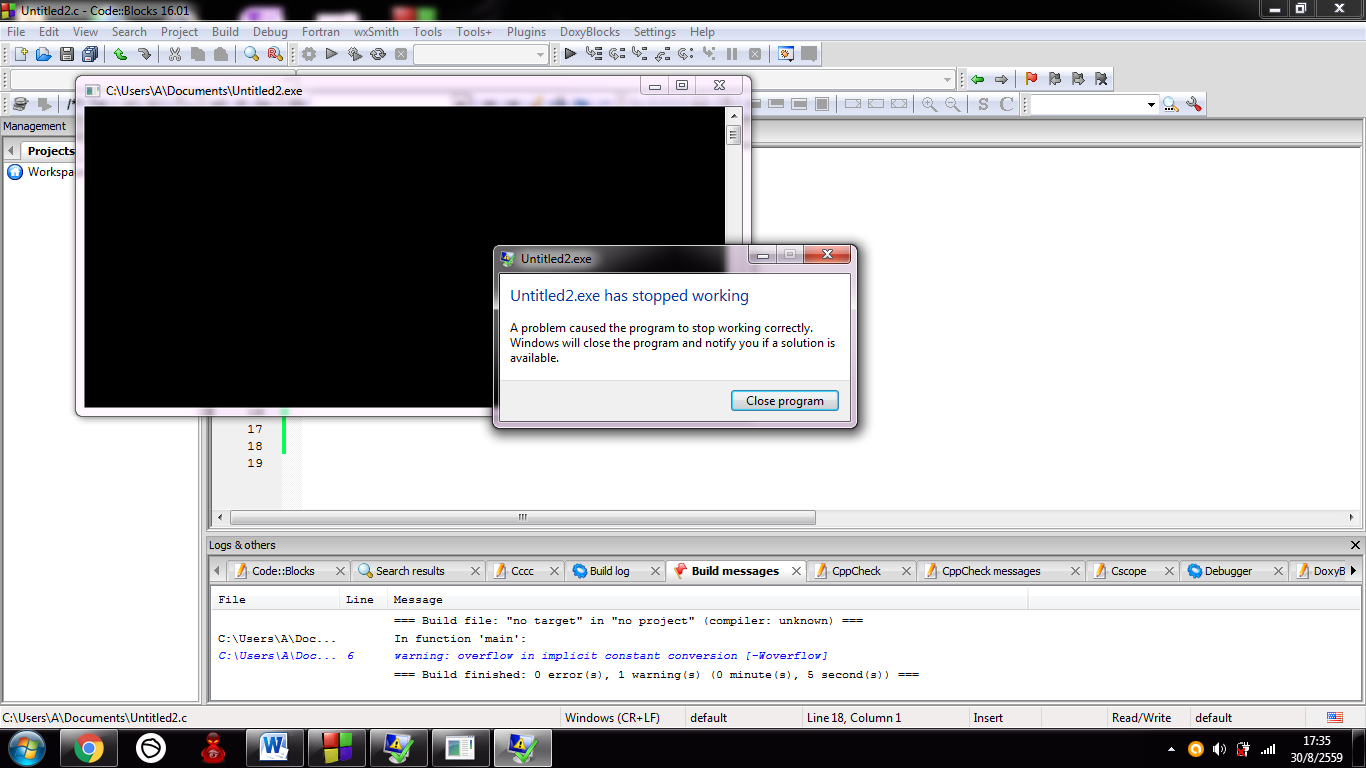1366x768 pixels.
Task: Click the Close program button
Action: [x=785, y=401]
